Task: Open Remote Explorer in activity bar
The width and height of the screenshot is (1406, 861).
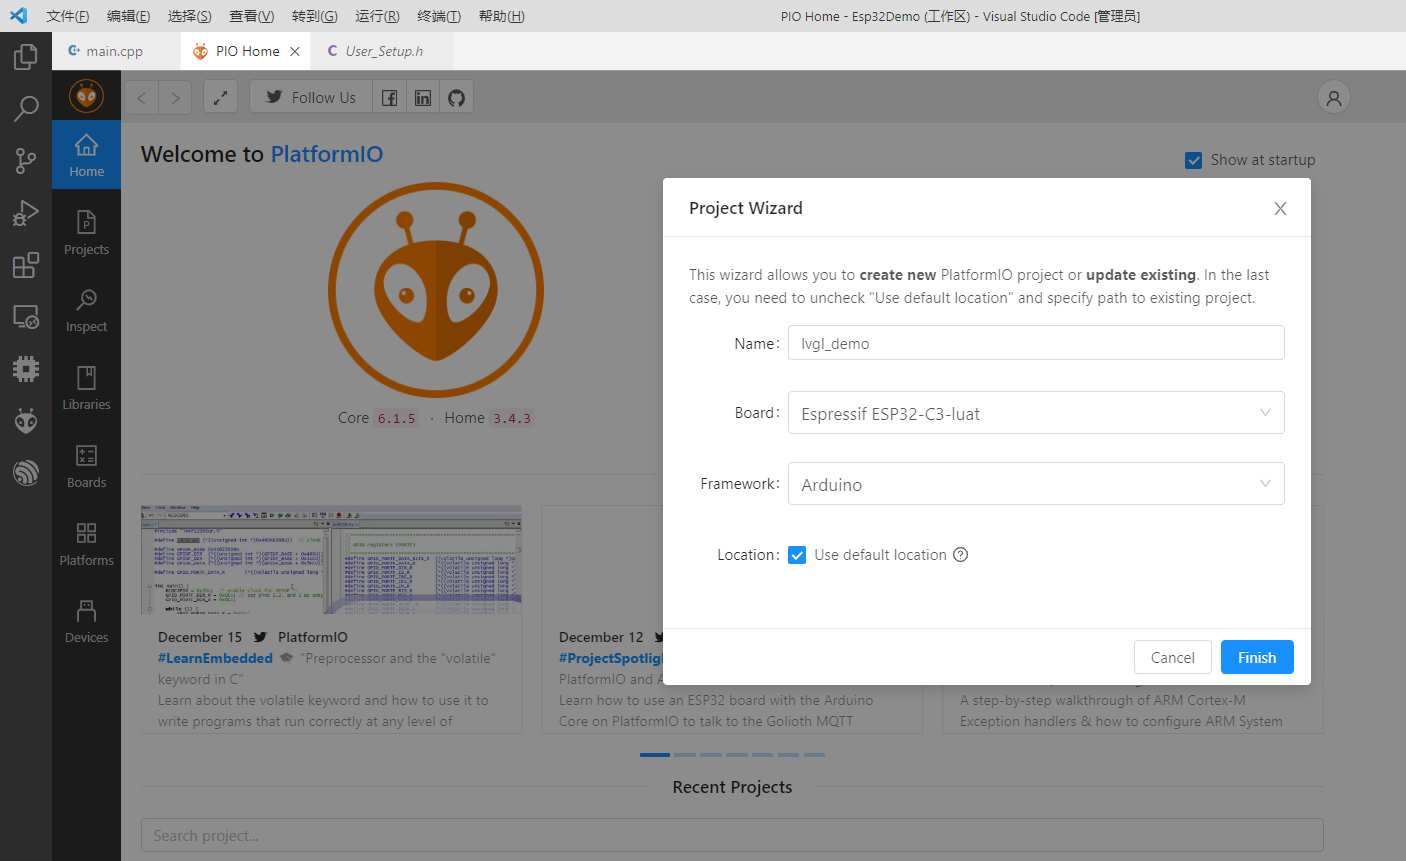Action: point(26,317)
